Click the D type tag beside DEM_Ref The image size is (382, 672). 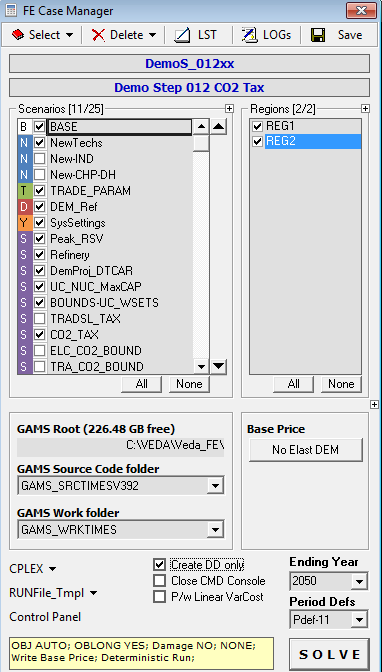(x=24, y=207)
